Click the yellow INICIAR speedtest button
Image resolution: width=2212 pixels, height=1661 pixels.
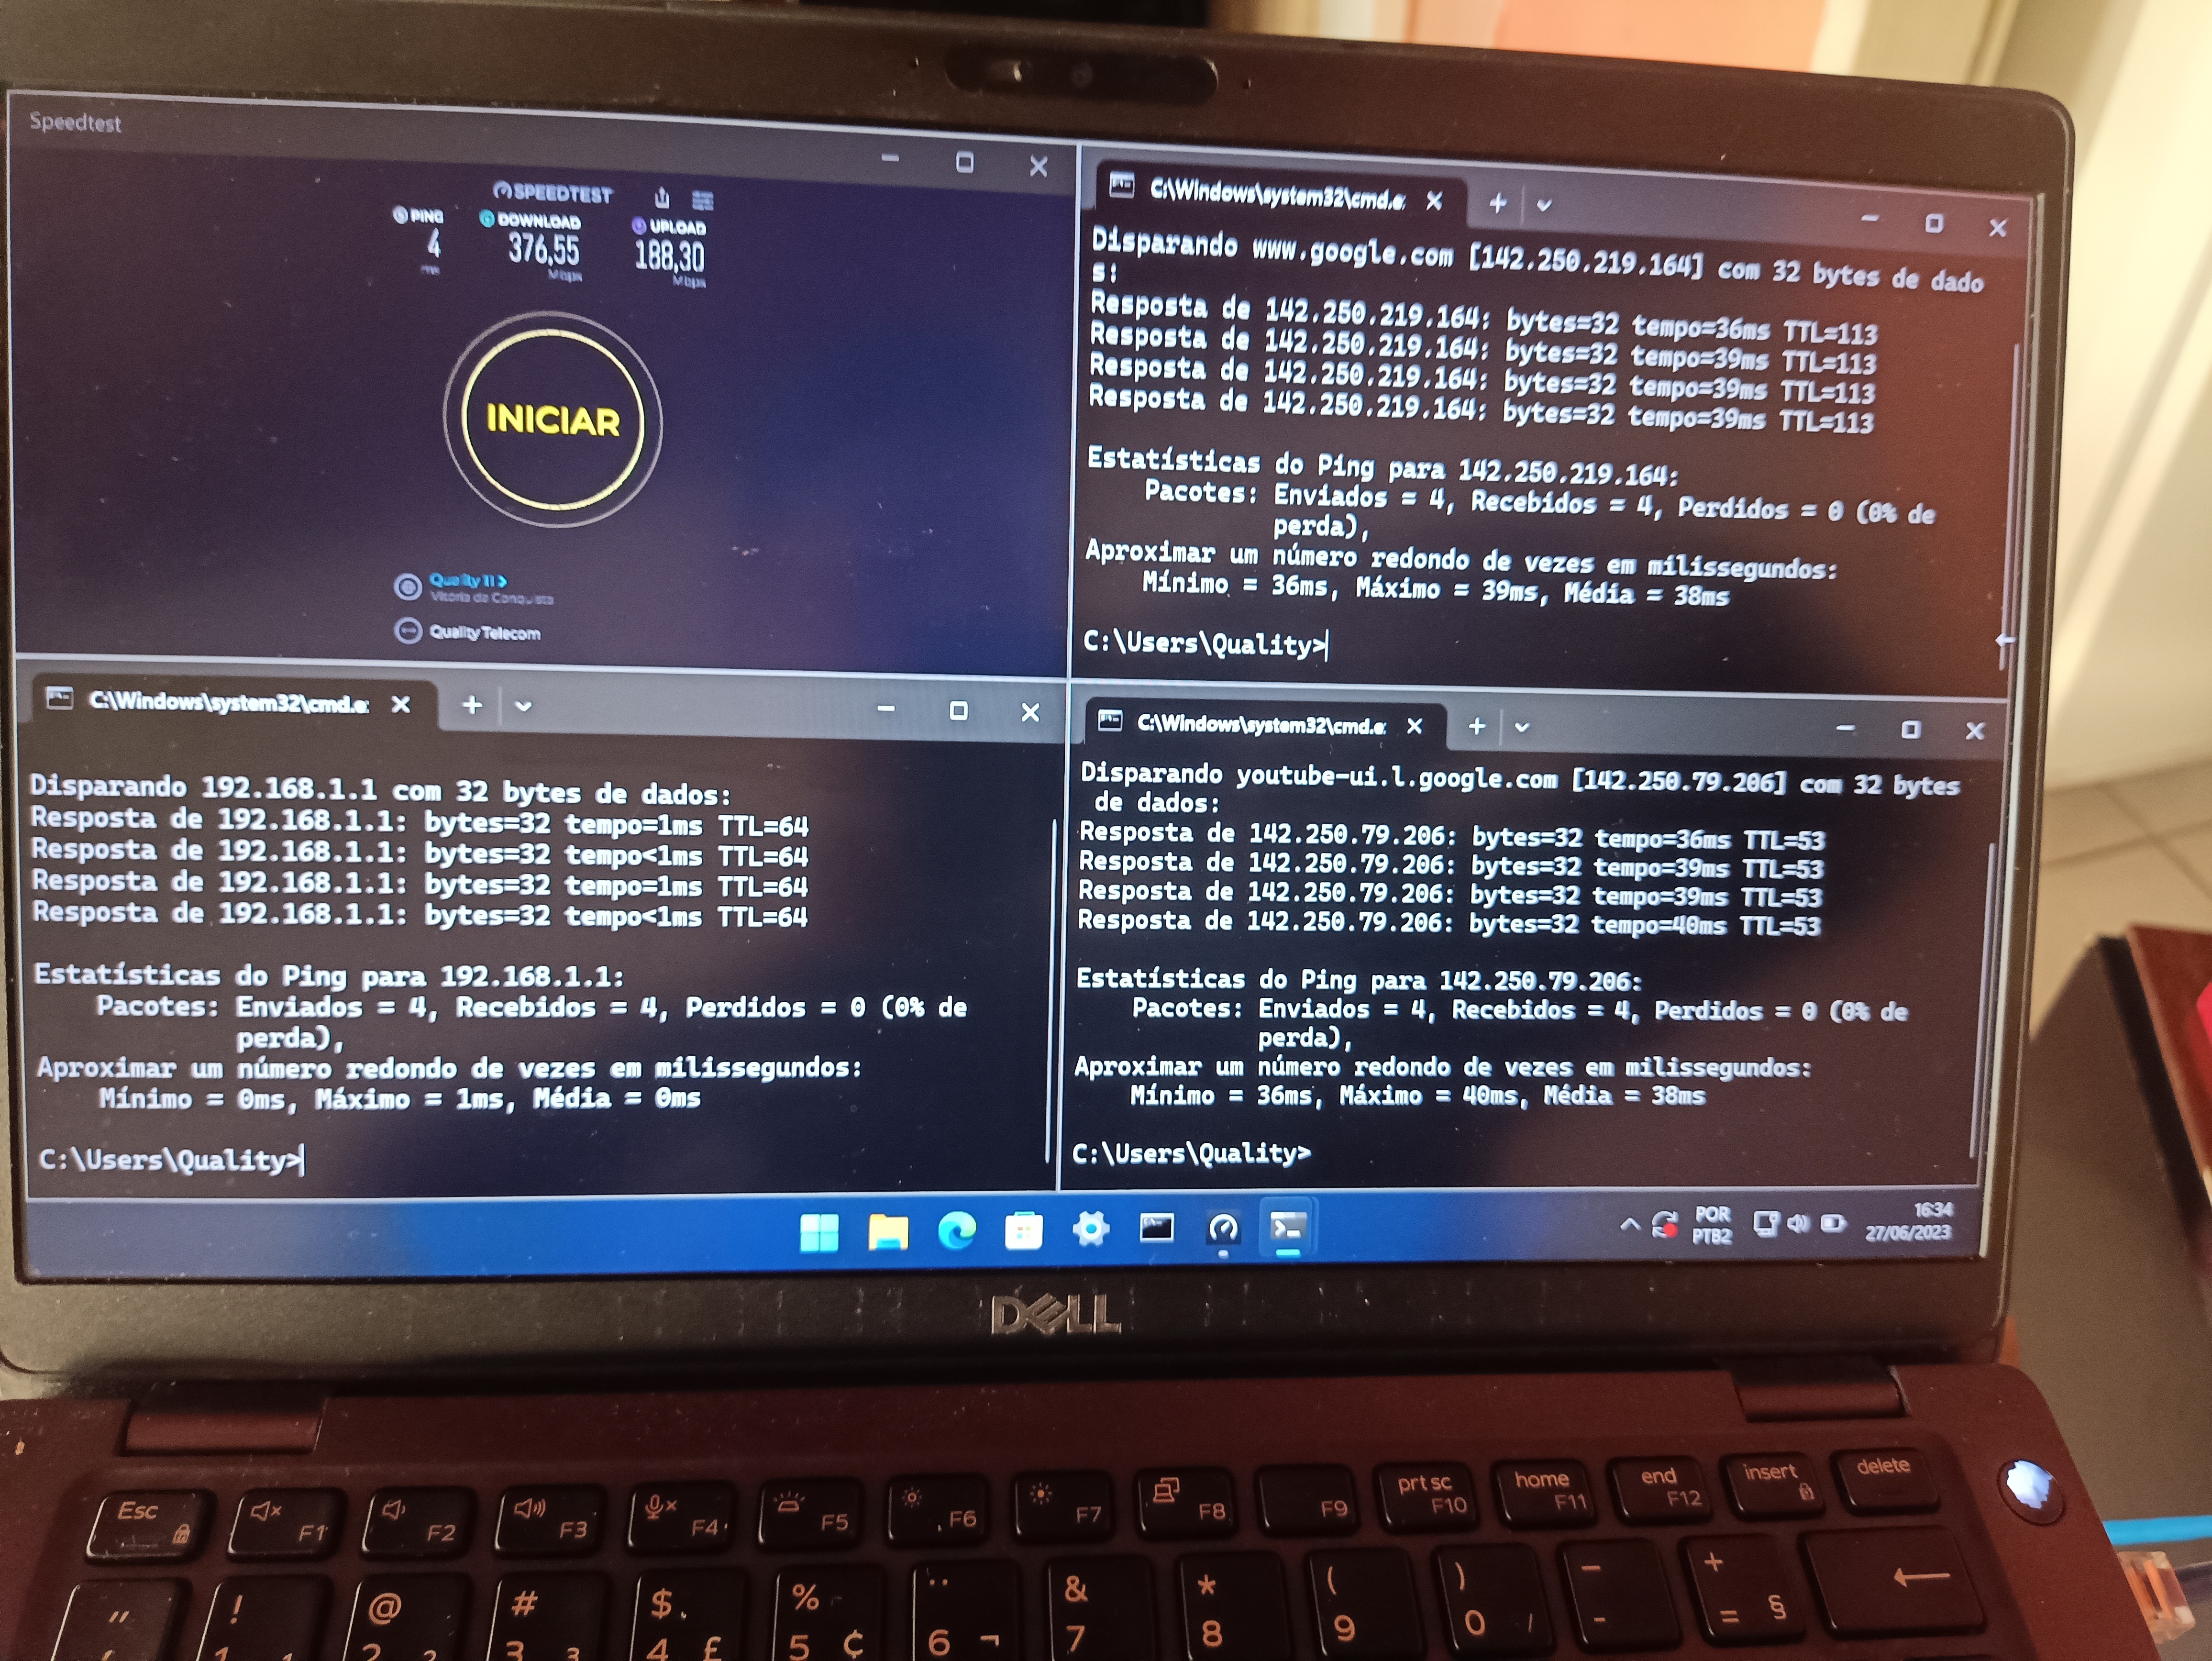pyautogui.click(x=552, y=420)
